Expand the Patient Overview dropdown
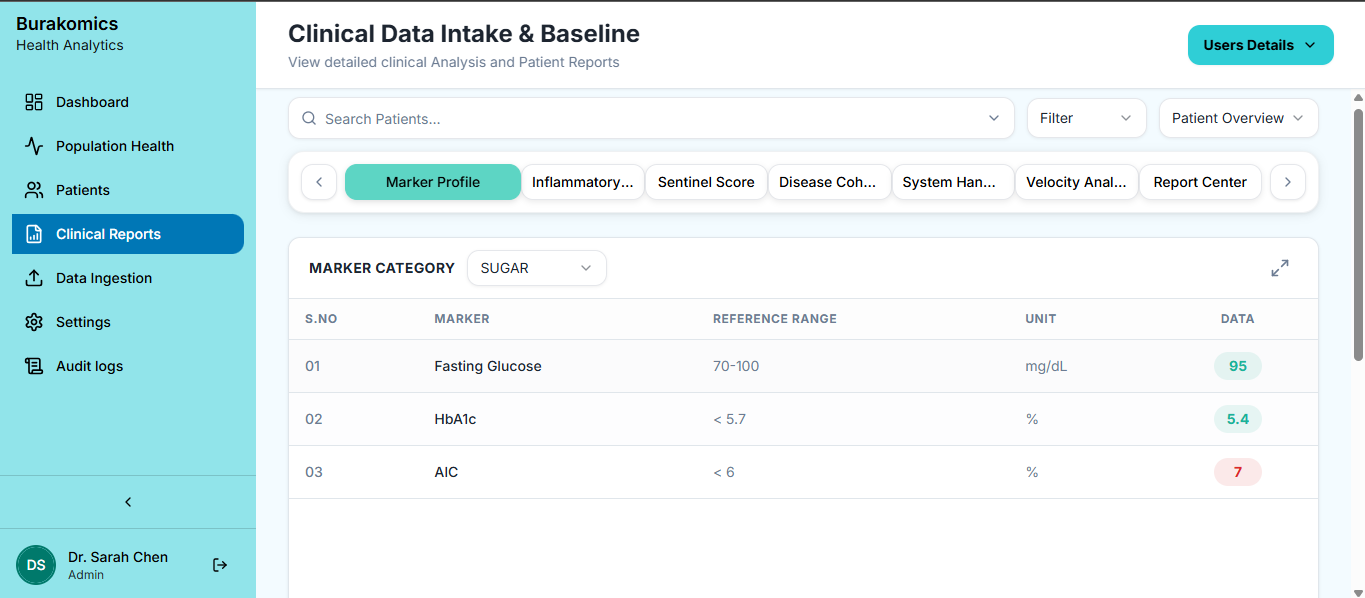1365x598 pixels. 1238,118
